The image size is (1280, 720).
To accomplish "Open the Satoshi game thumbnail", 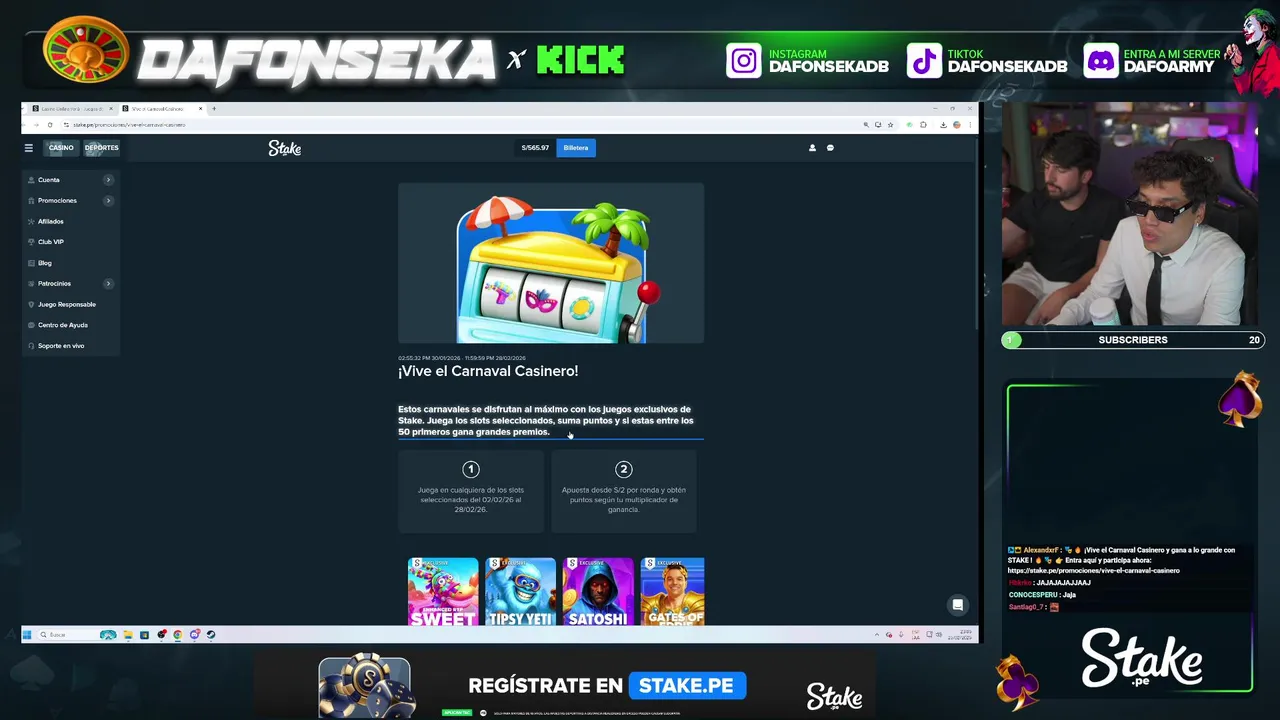I will click(598, 591).
